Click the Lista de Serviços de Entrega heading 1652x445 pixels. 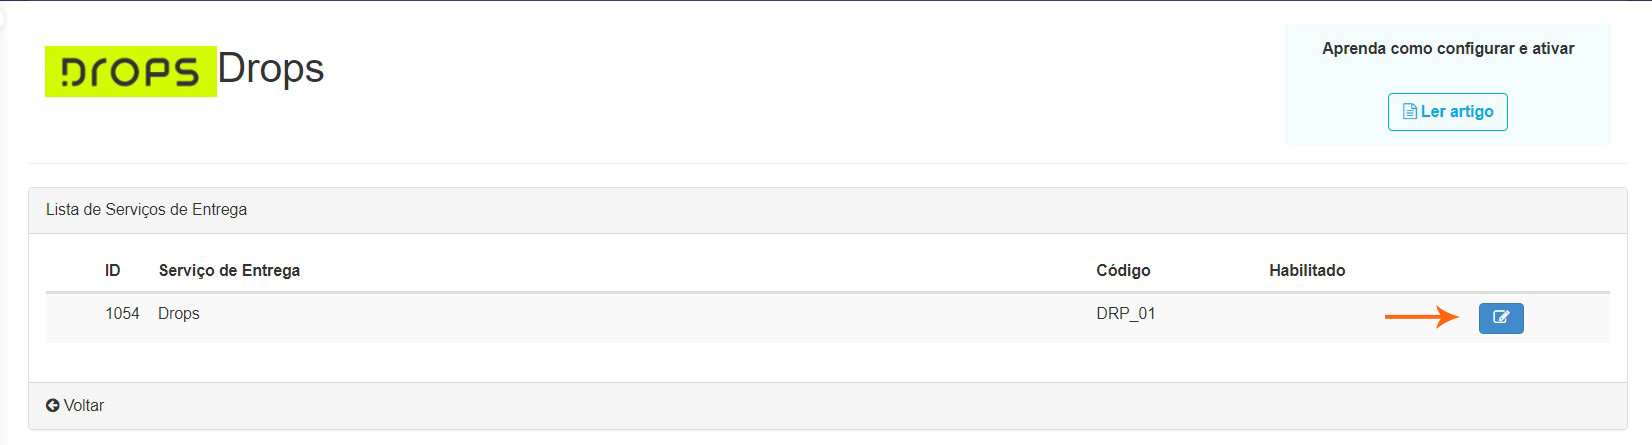(146, 210)
